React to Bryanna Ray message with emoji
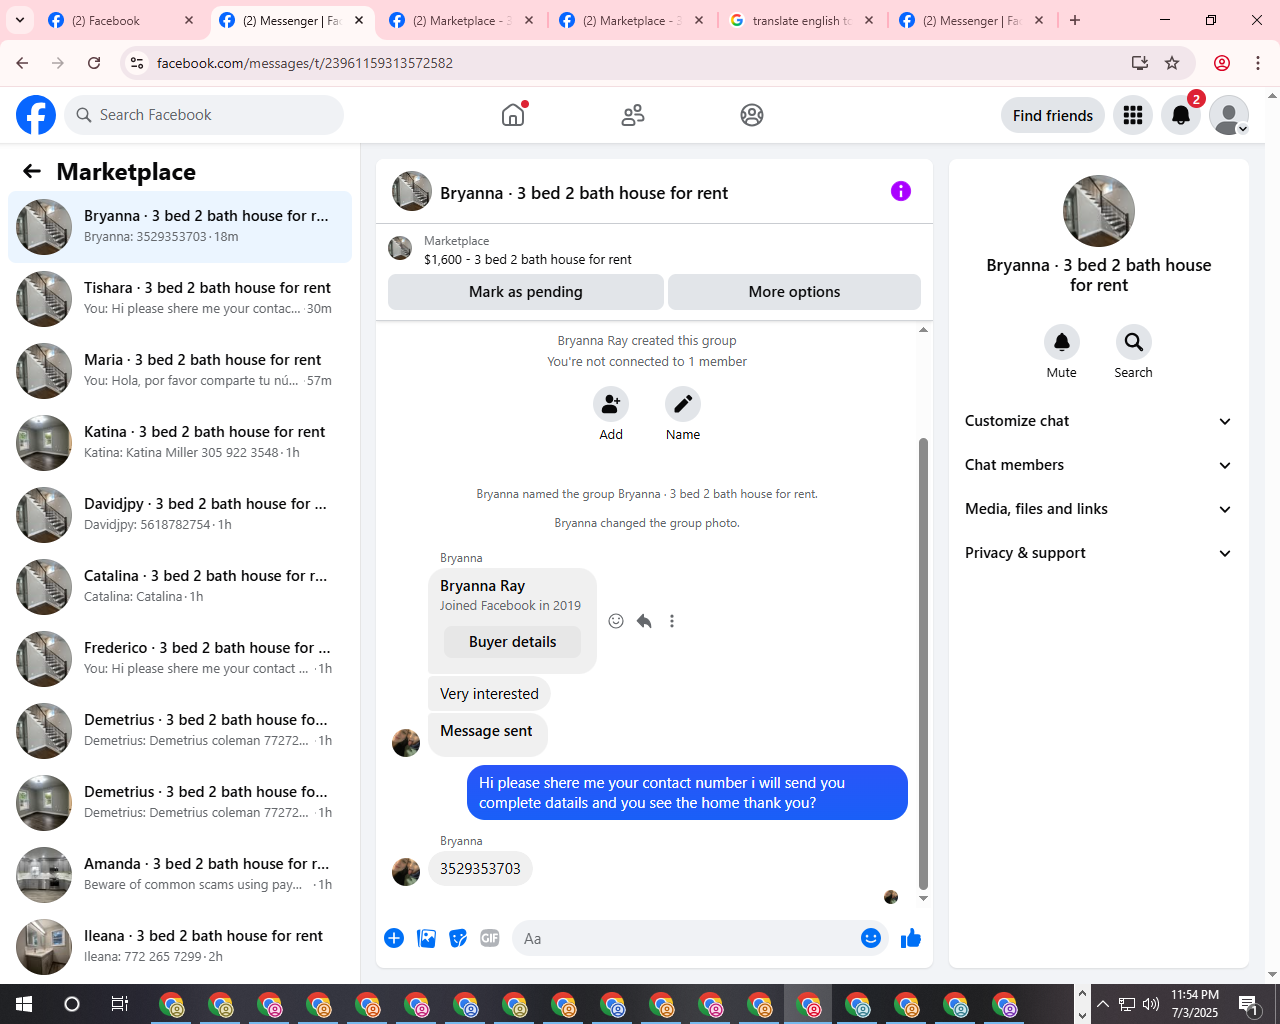This screenshot has height=1024, width=1280. pos(616,621)
